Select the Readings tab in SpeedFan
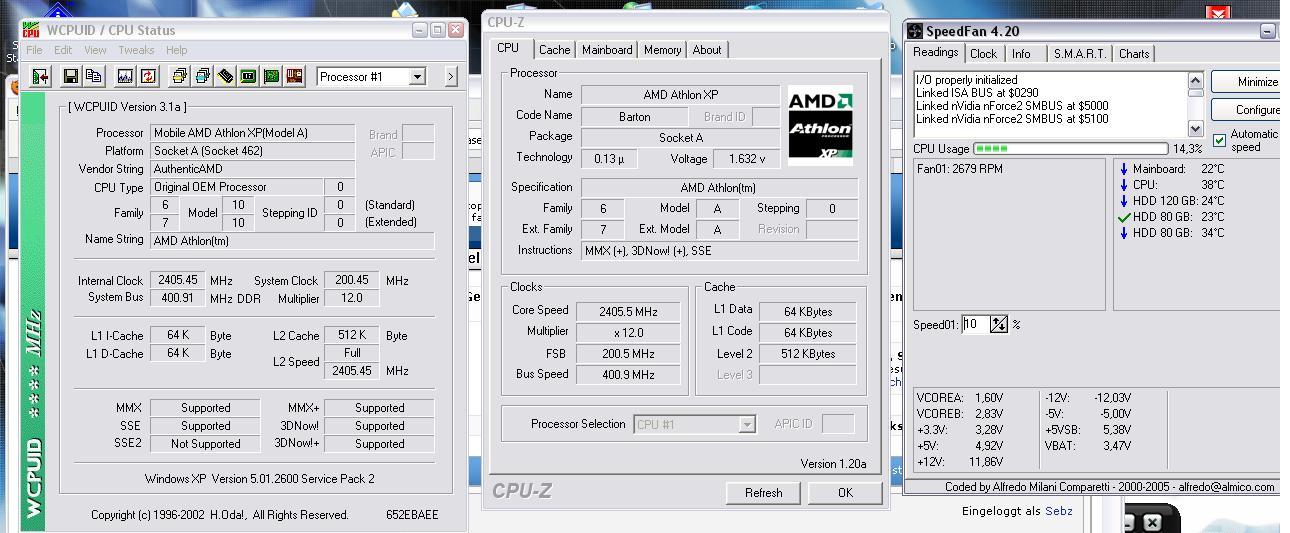This screenshot has height=533, width=1290. [935, 52]
